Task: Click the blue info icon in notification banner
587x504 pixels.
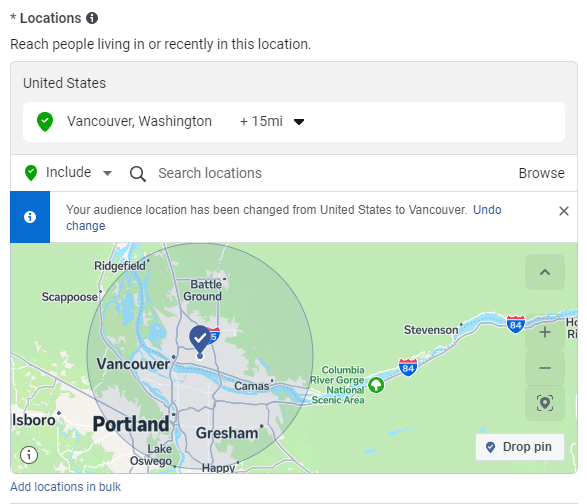Action: point(30,217)
